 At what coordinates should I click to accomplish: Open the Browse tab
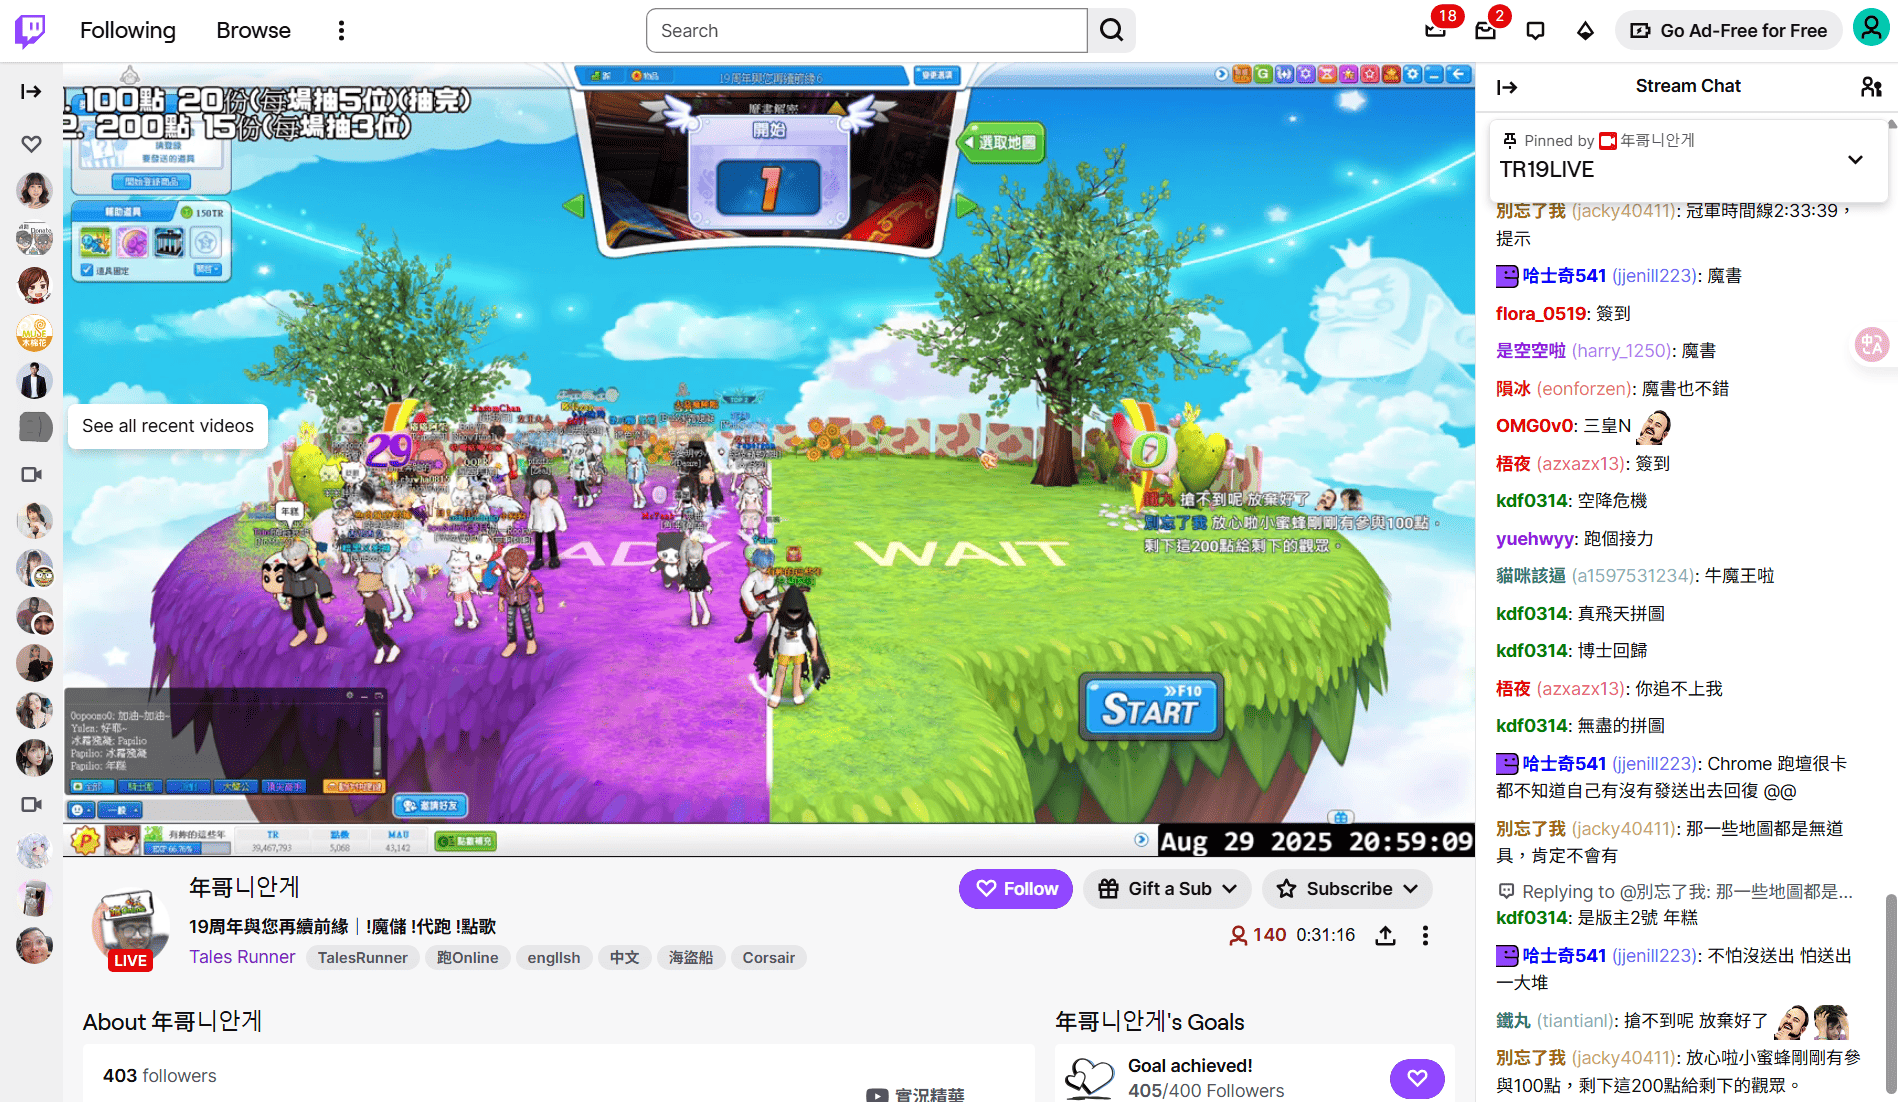click(253, 31)
